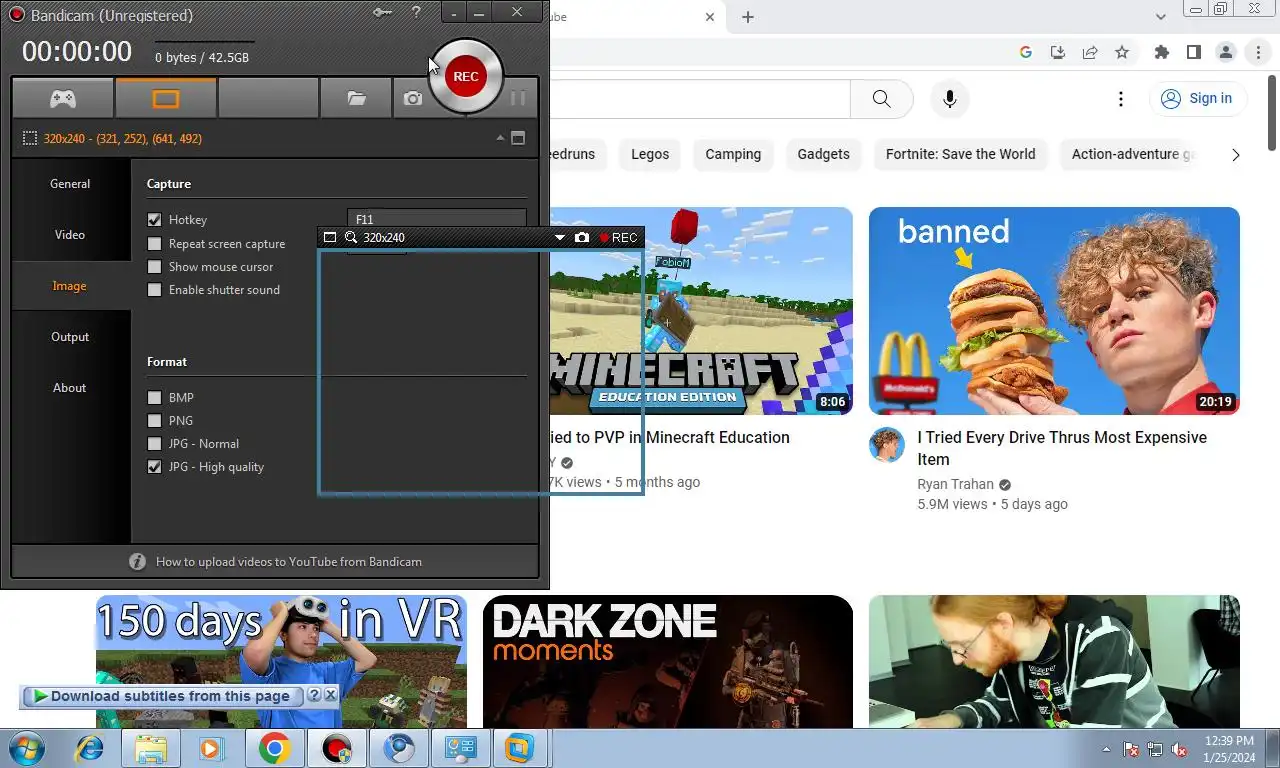Open Chrome extensions puzzle icon

tap(1161, 52)
